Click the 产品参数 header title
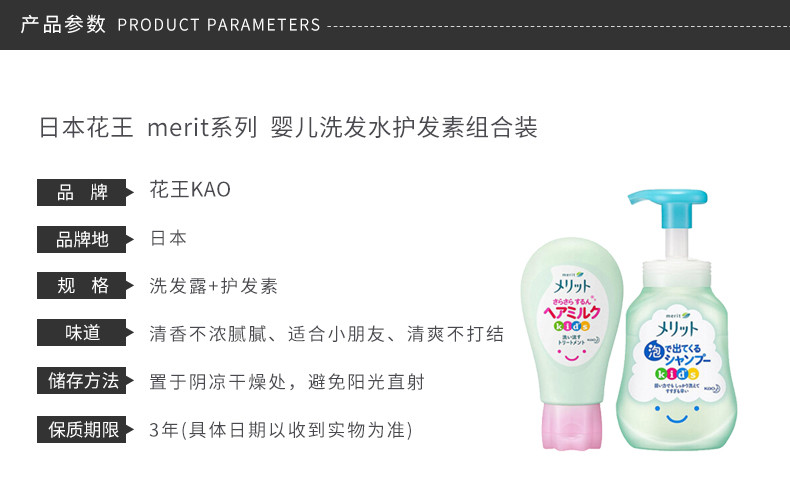Screen dimensions: 790x492 coord(63,24)
